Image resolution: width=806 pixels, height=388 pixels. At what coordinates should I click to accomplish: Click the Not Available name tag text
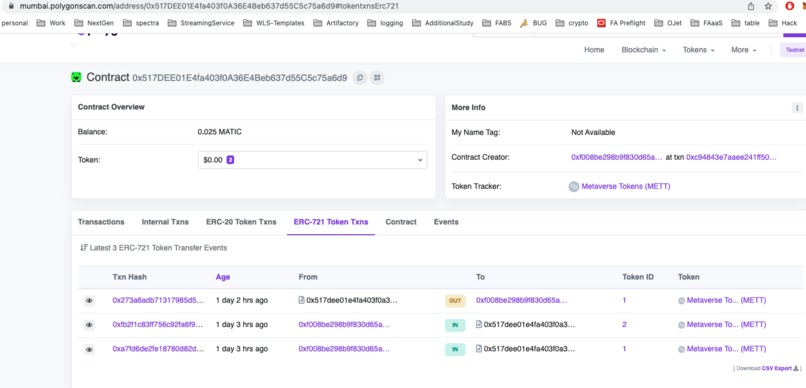point(593,132)
